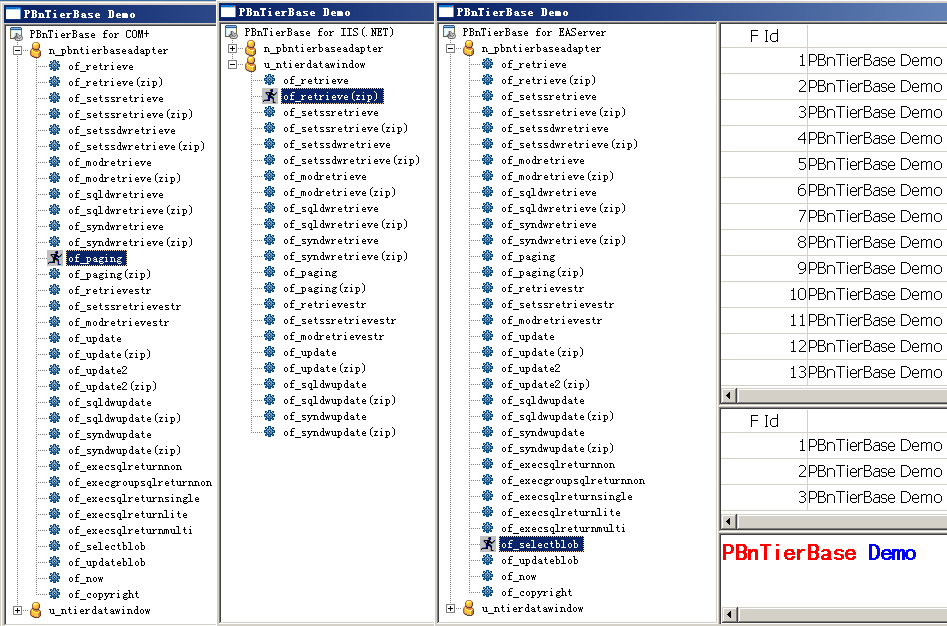947x626 pixels.
Task: Click gear icon of of_now in EAServer tree
Action: pos(488,576)
